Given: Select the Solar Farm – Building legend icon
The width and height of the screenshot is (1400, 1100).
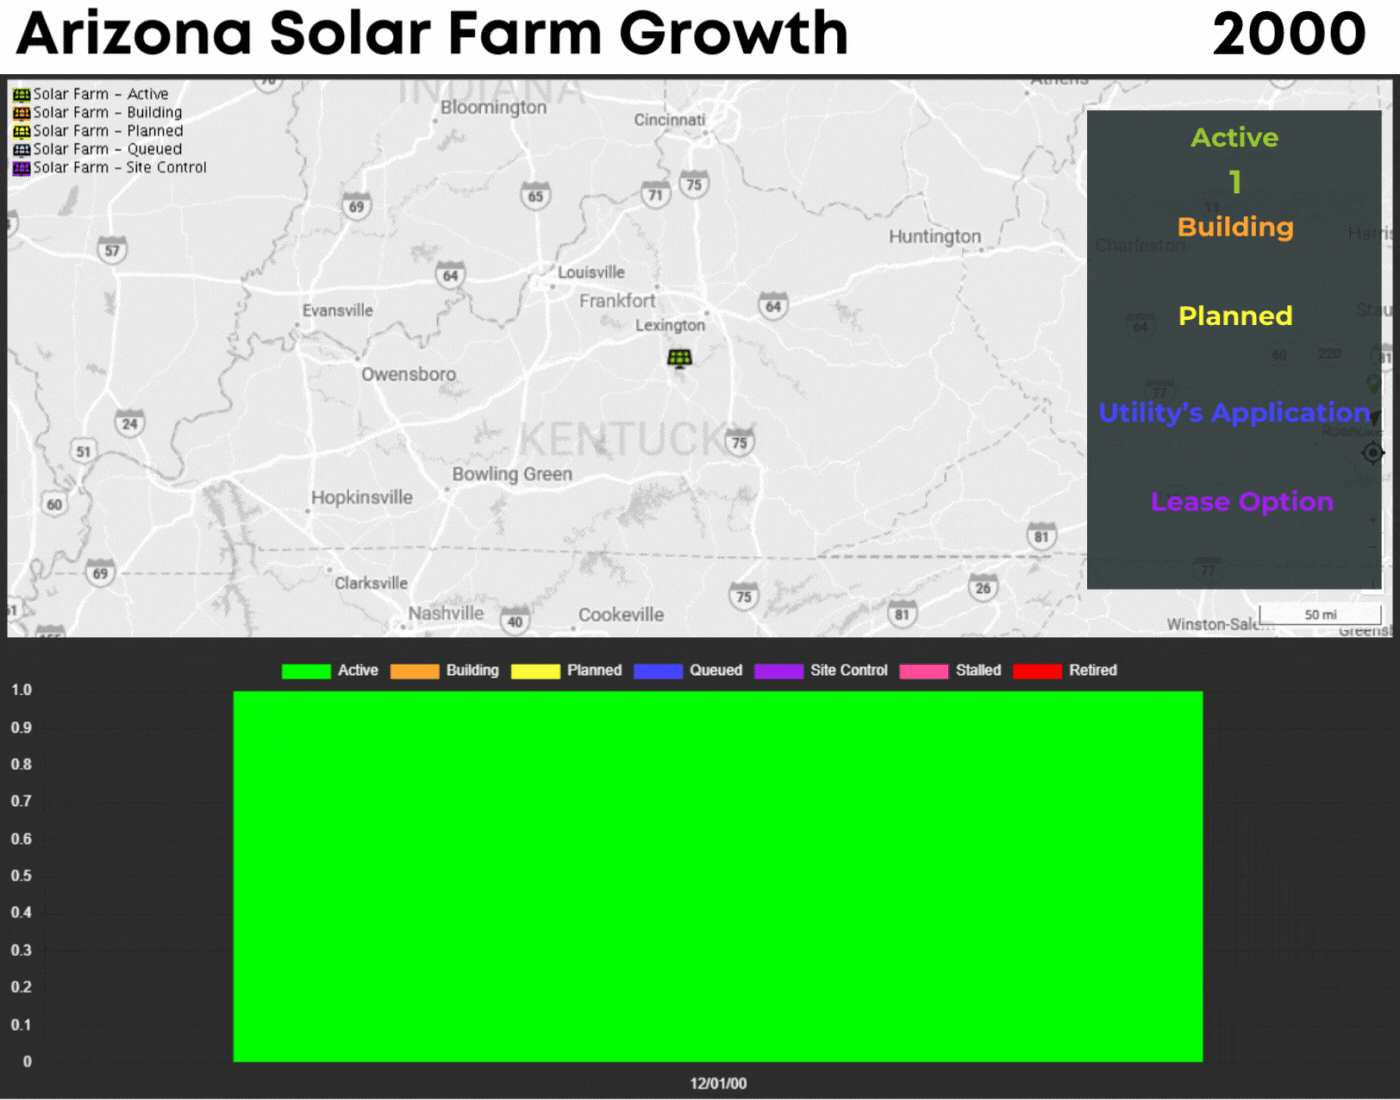Looking at the screenshot, I should pos(20,112).
